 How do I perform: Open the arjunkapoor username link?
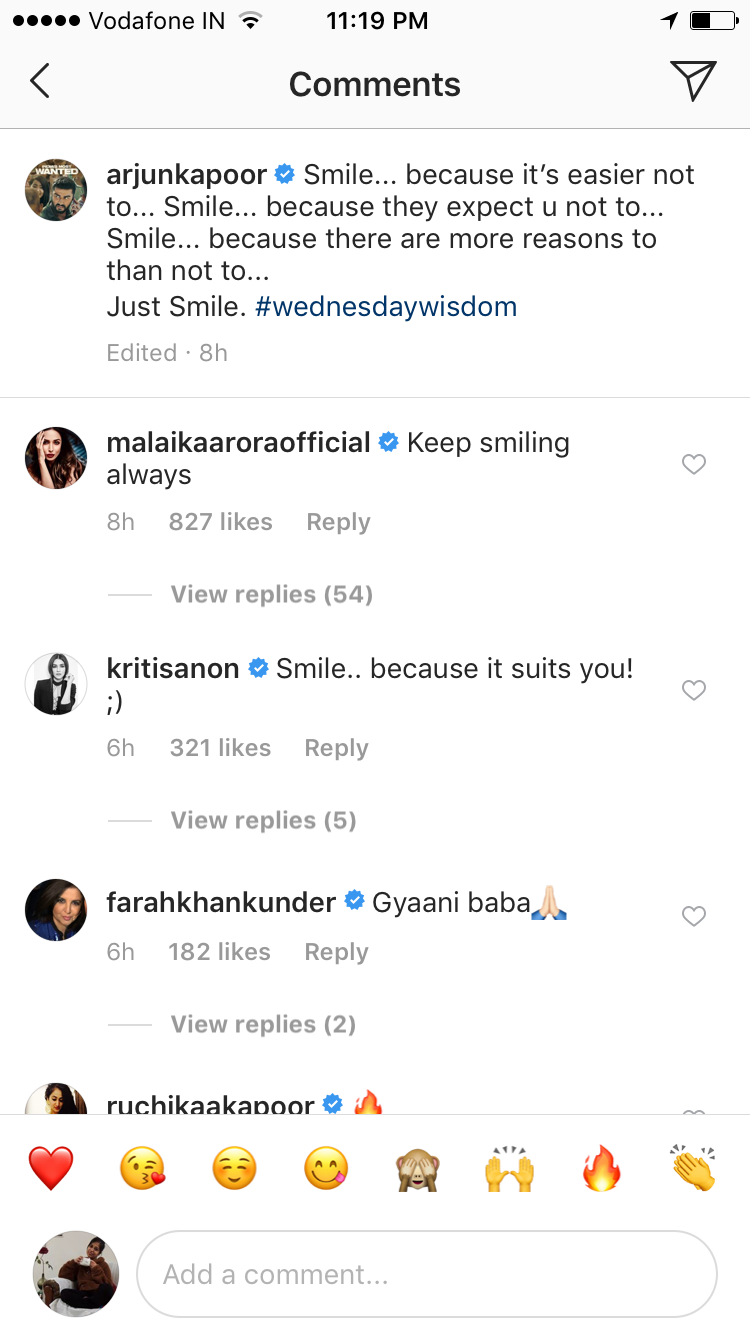point(186,174)
